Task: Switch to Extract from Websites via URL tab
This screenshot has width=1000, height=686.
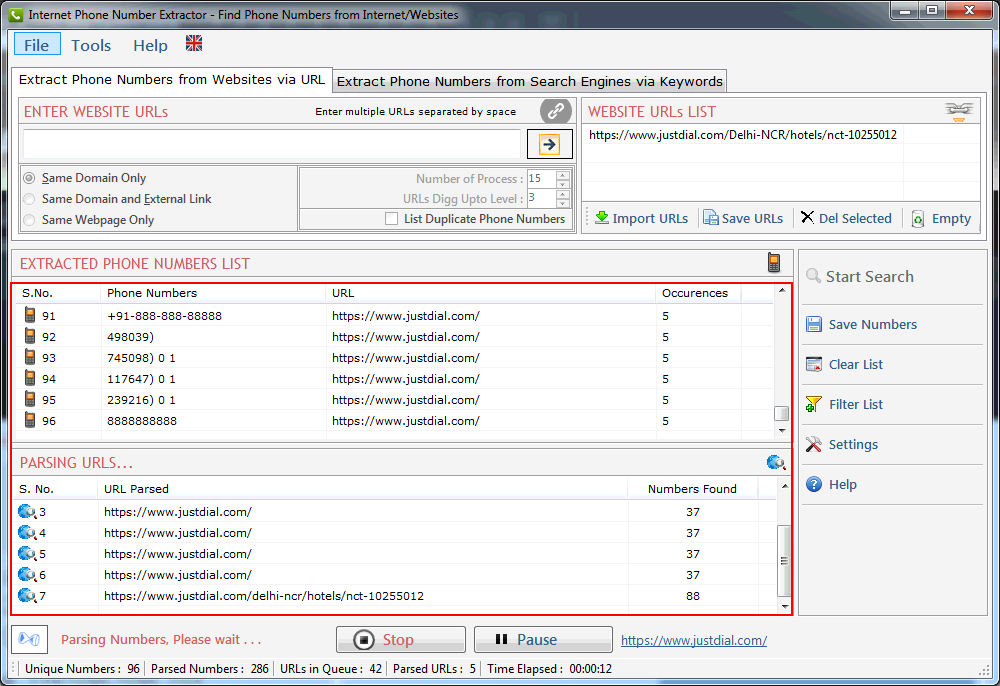Action: click(x=172, y=80)
